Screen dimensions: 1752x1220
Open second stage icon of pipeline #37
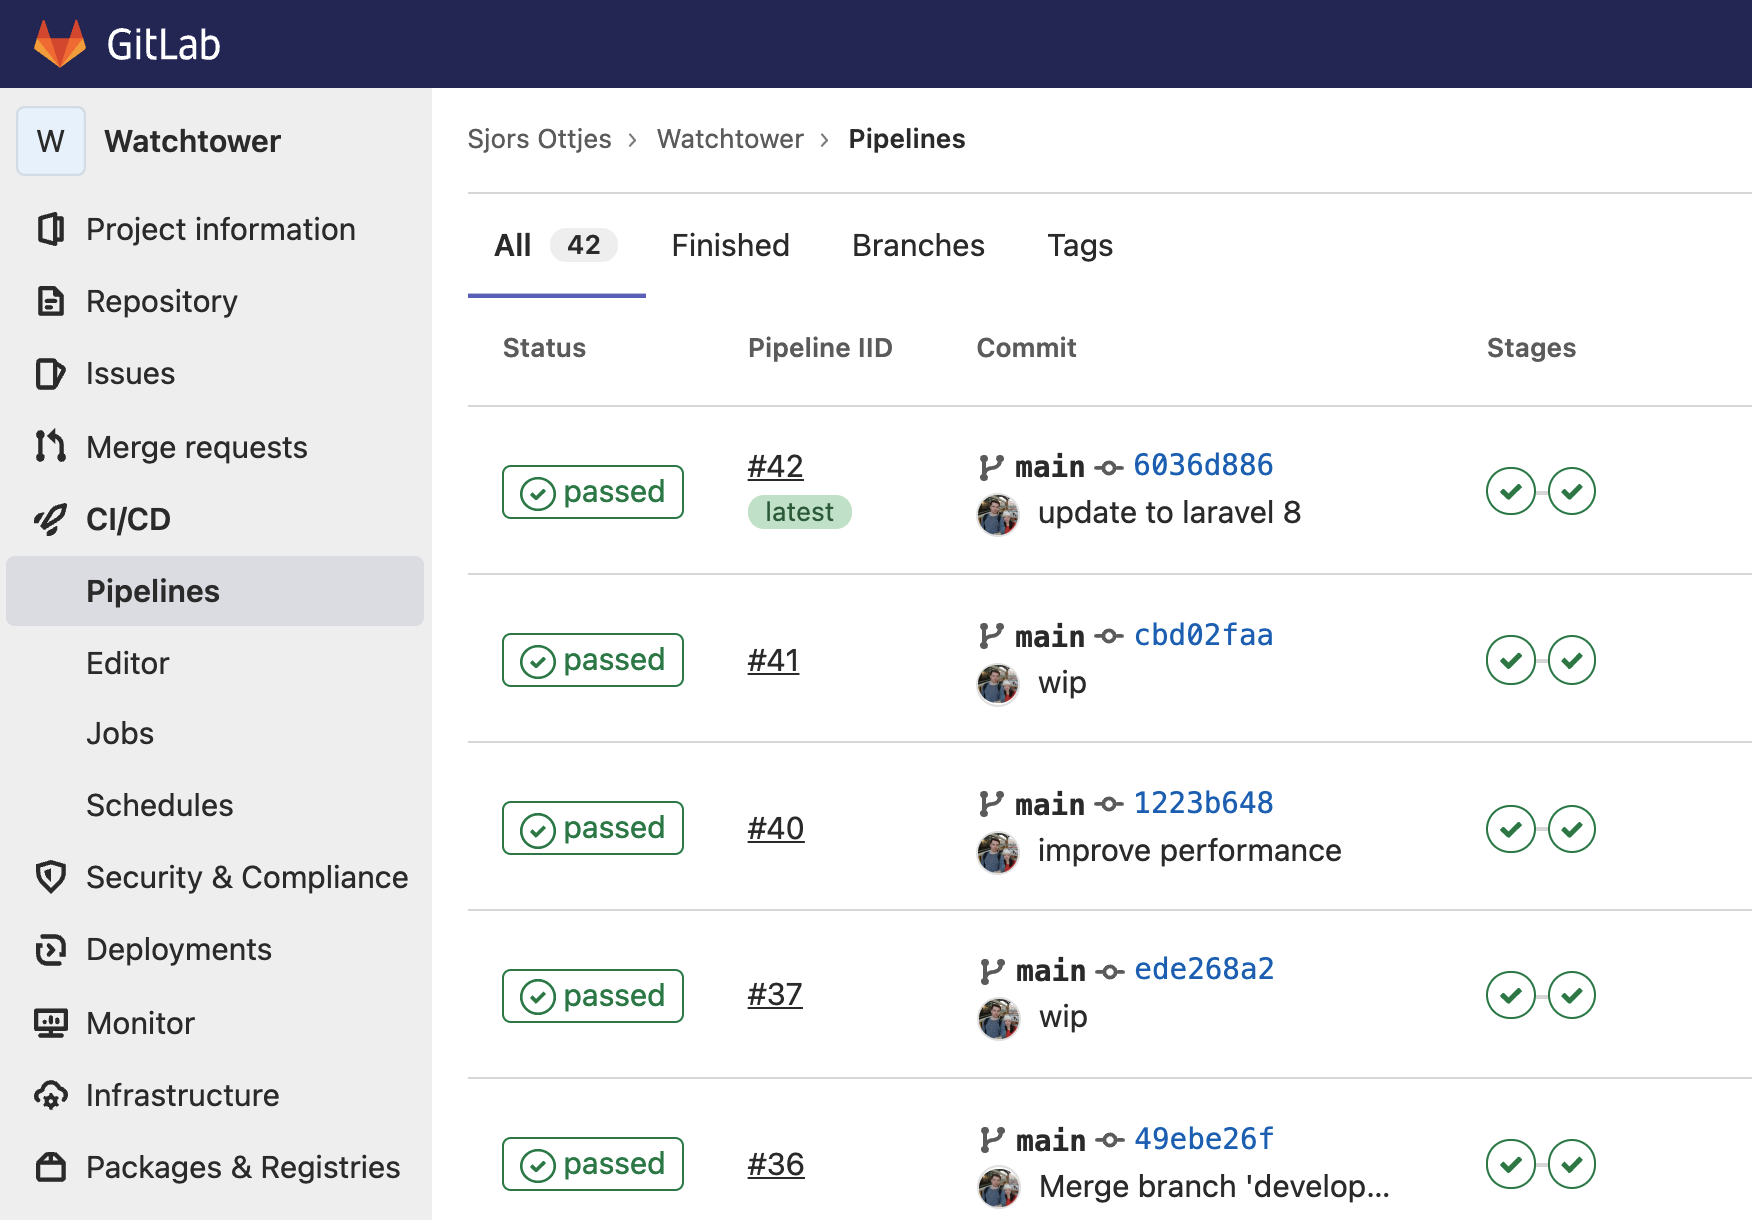coord(1572,995)
